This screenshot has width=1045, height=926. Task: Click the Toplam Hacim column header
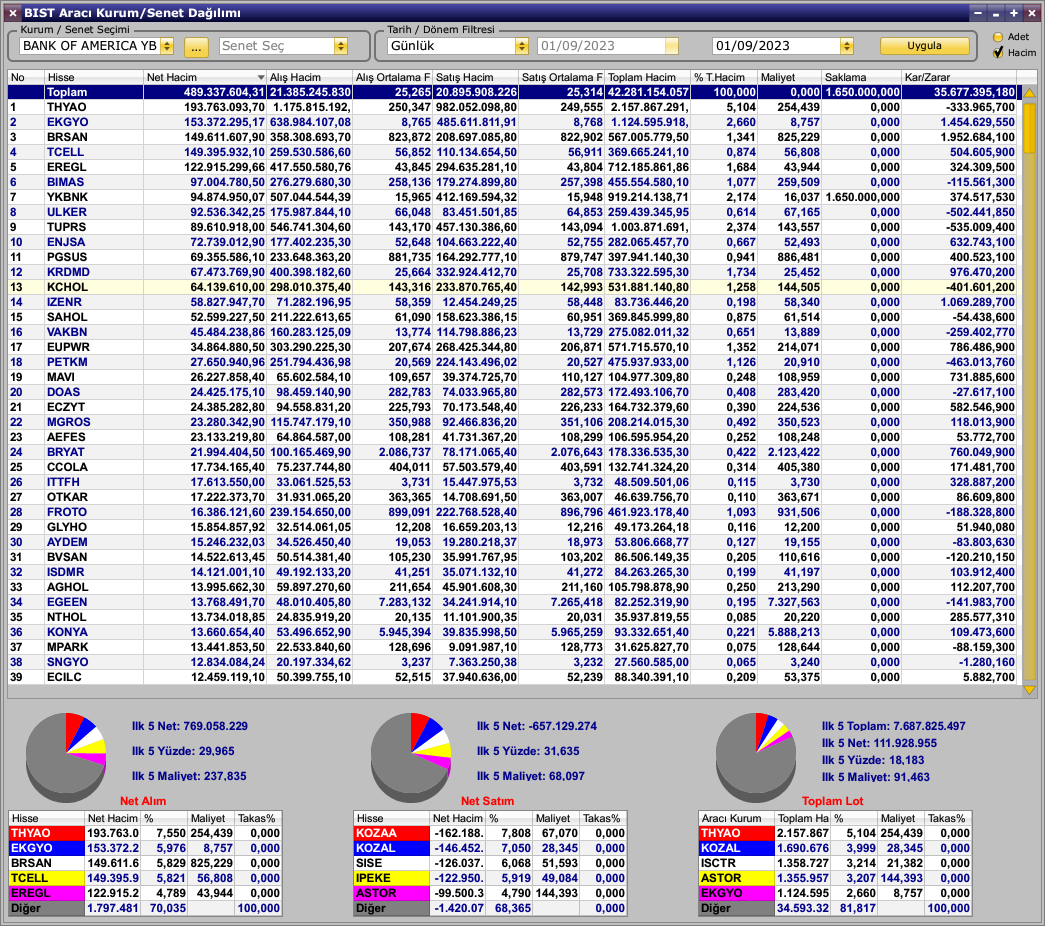(647, 77)
